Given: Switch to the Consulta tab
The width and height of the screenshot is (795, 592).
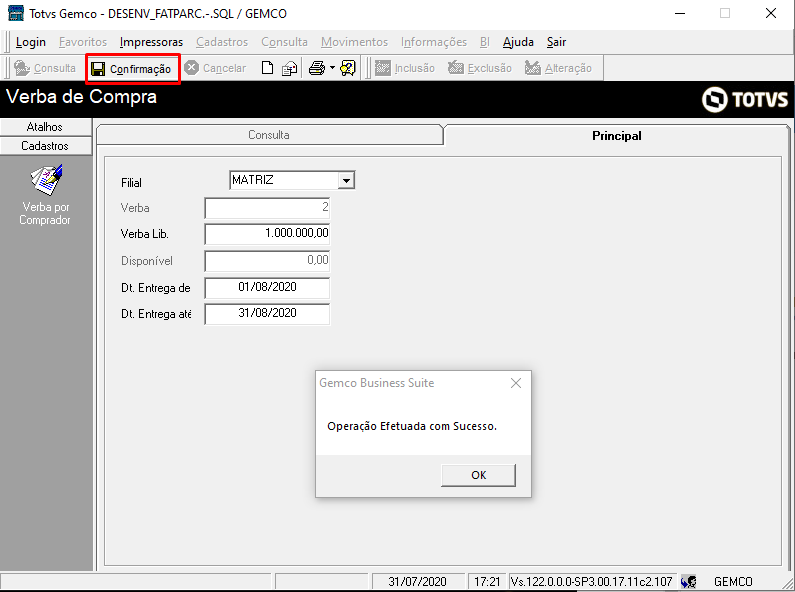Looking at the screenshot, I should click(x=269, y=135).
